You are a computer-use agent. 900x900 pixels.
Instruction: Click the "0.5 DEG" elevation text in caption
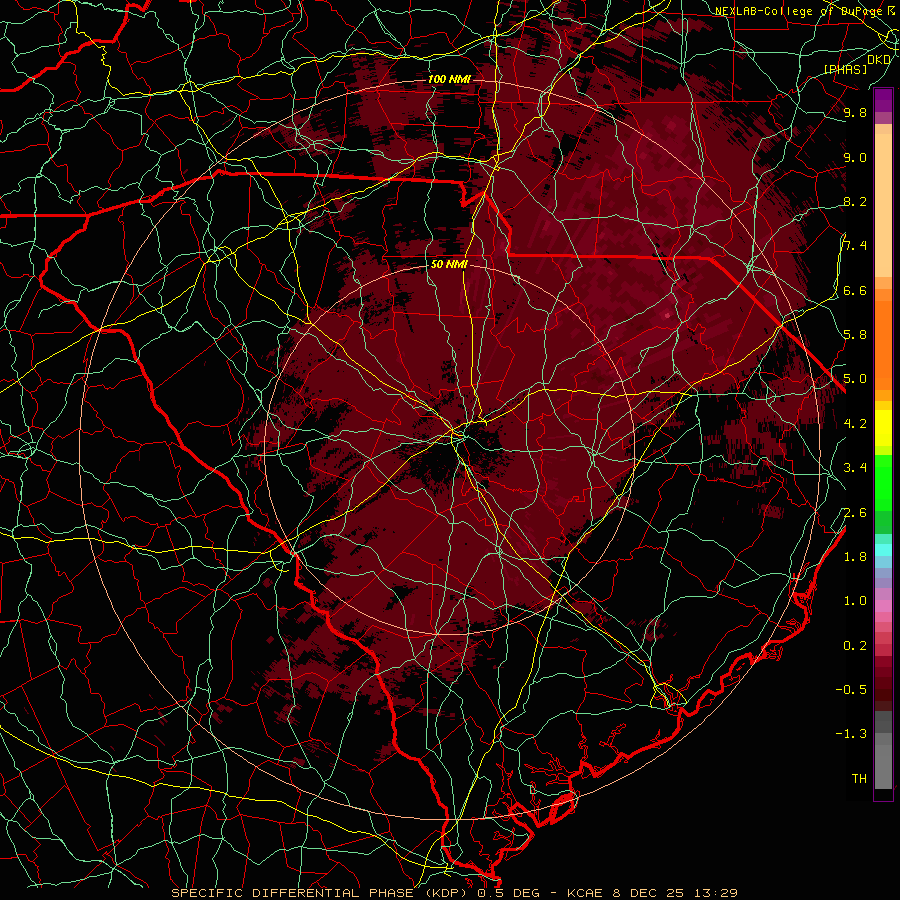click(x=507, y=893)
